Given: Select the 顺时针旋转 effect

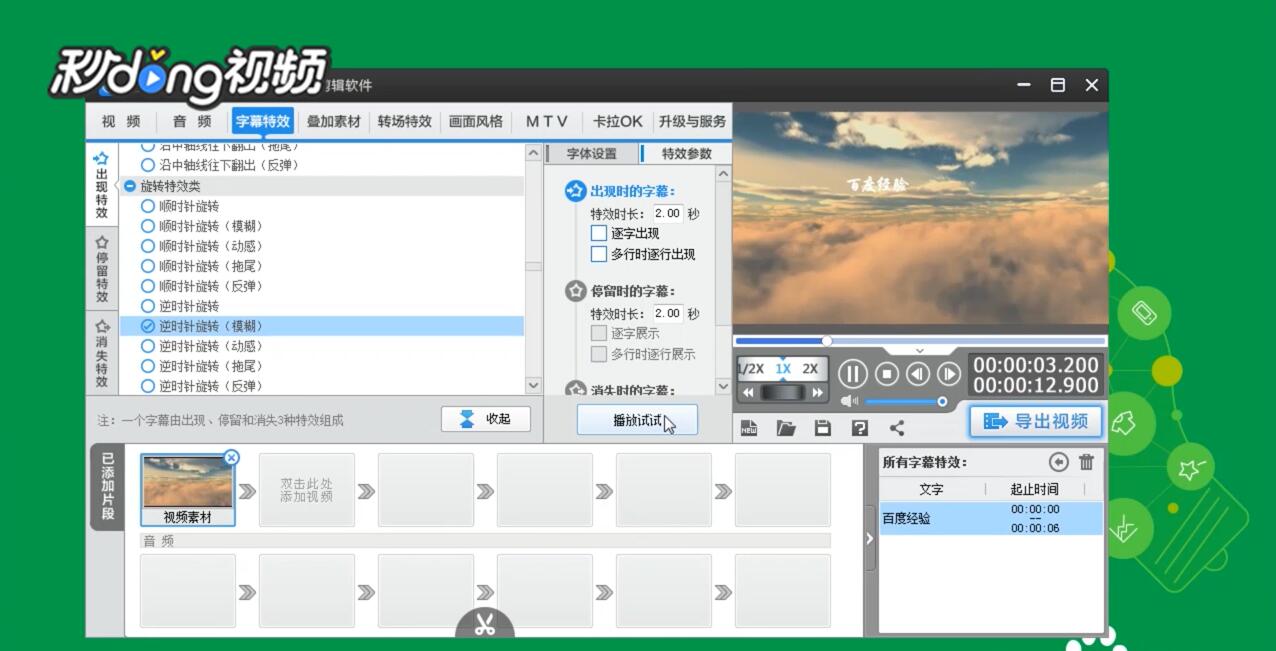Looking at the screenshot, I should (x=180, y=206).
